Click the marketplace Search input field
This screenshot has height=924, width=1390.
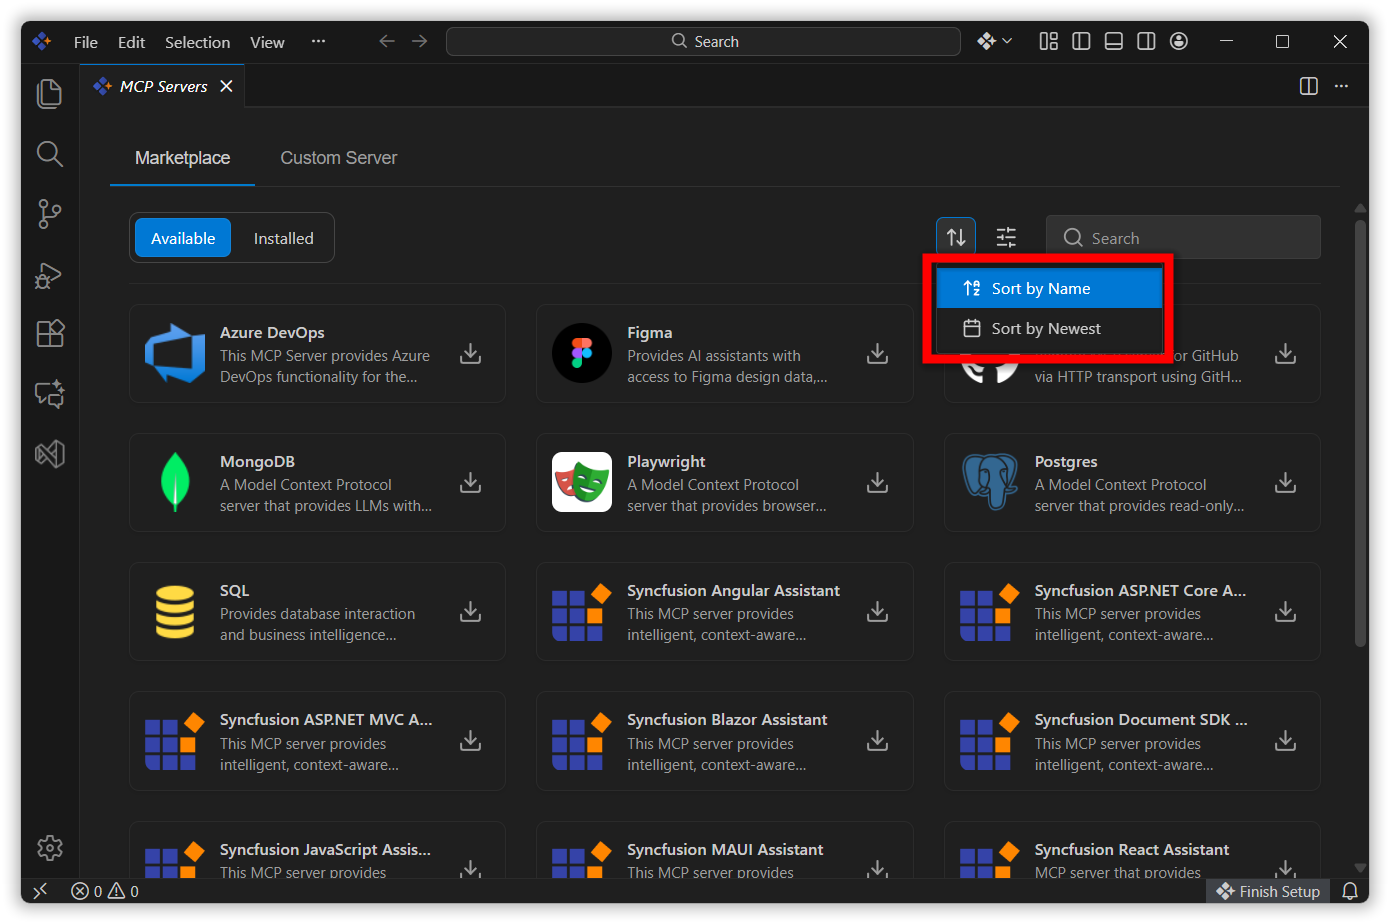tap(1195, 238)
